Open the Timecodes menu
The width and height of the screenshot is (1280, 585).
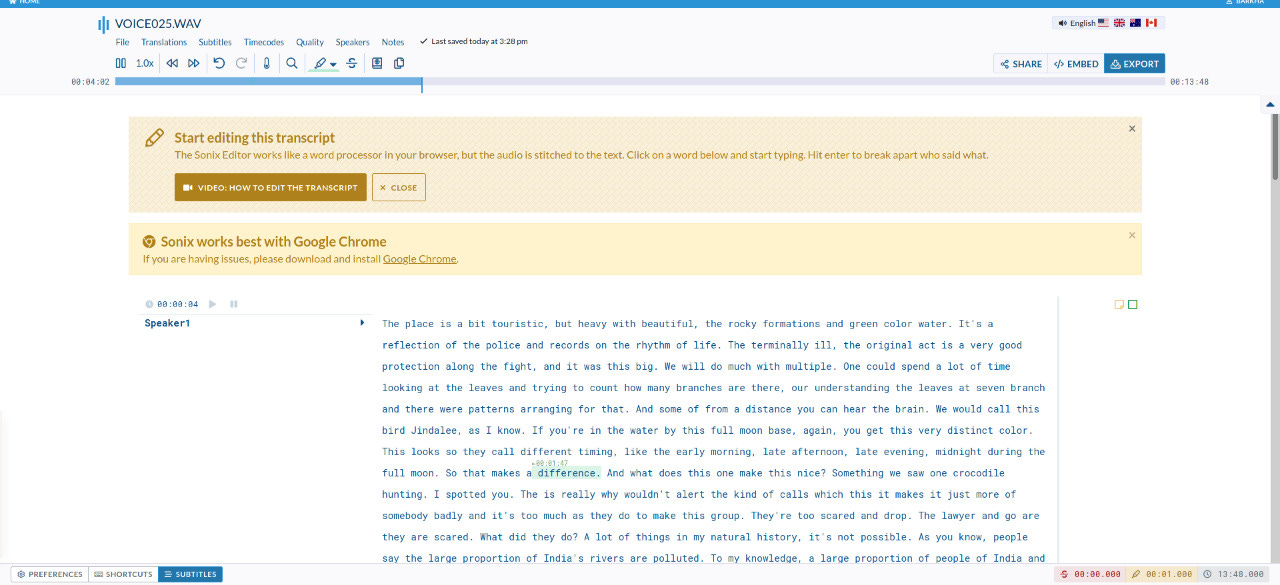coord(264,42)
